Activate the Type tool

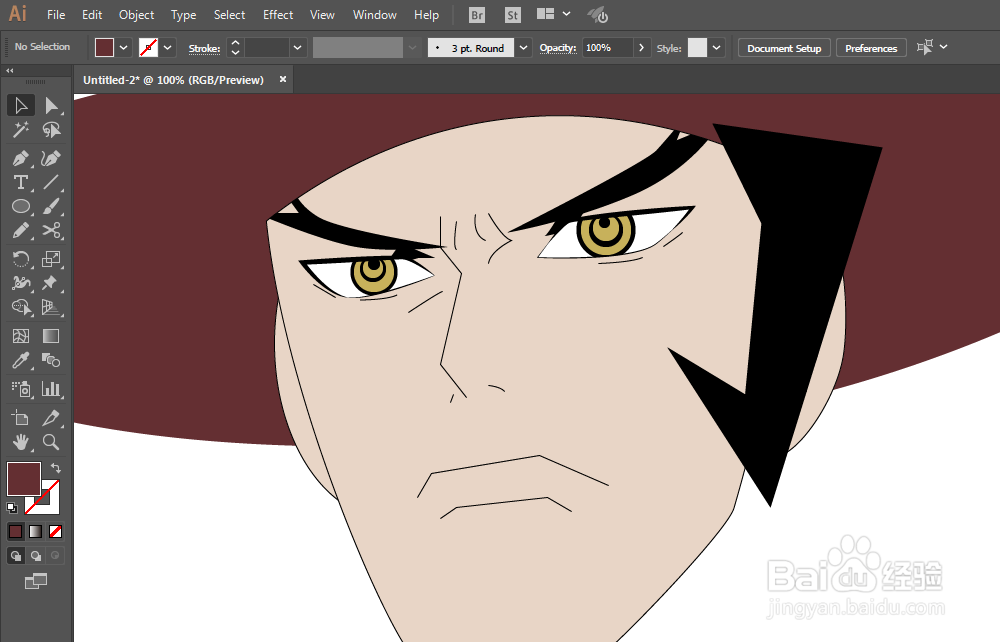coord(20,182)
